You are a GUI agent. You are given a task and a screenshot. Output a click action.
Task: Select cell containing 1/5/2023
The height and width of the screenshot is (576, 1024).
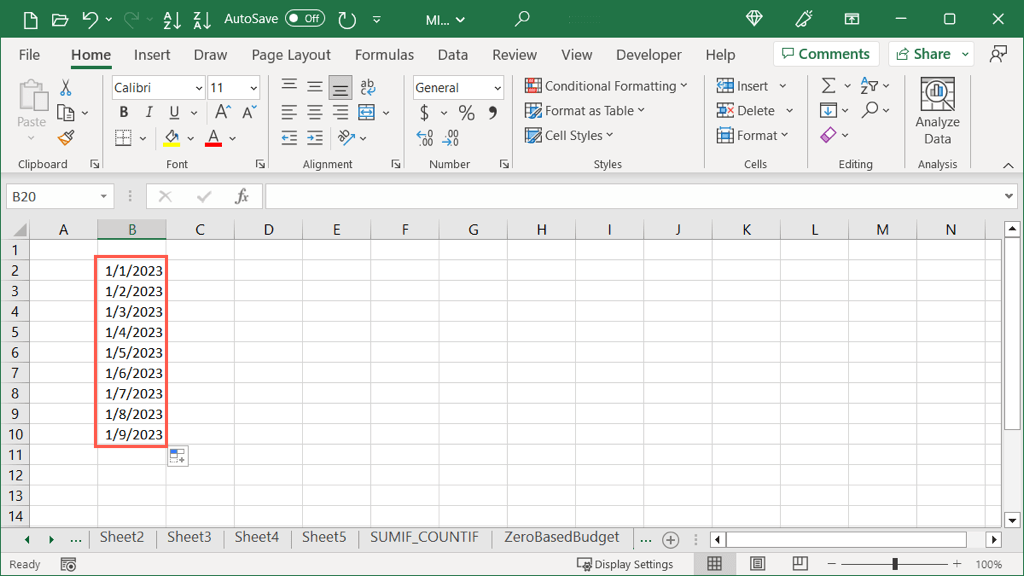[x=132, y=353]
